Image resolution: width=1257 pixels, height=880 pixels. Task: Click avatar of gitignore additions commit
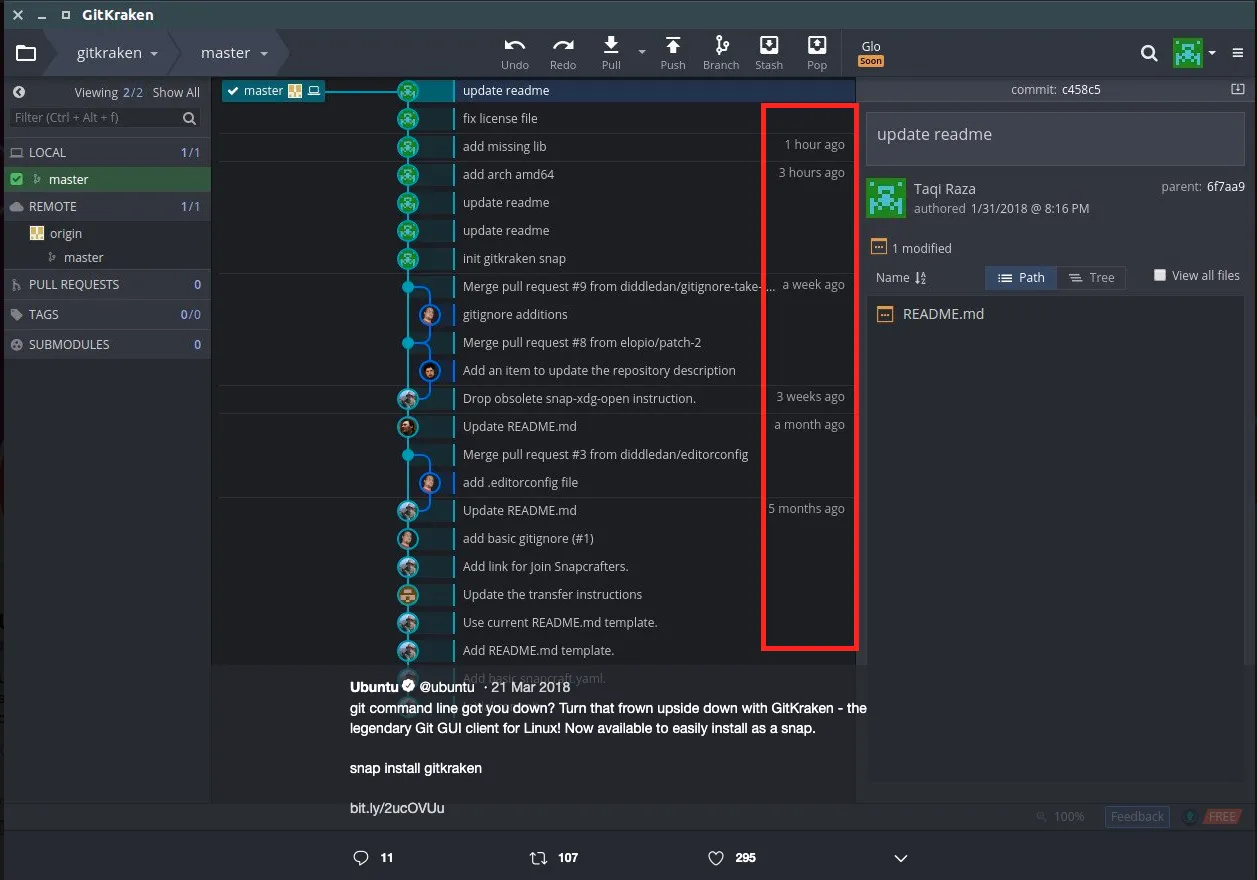[x=429, y=315]
